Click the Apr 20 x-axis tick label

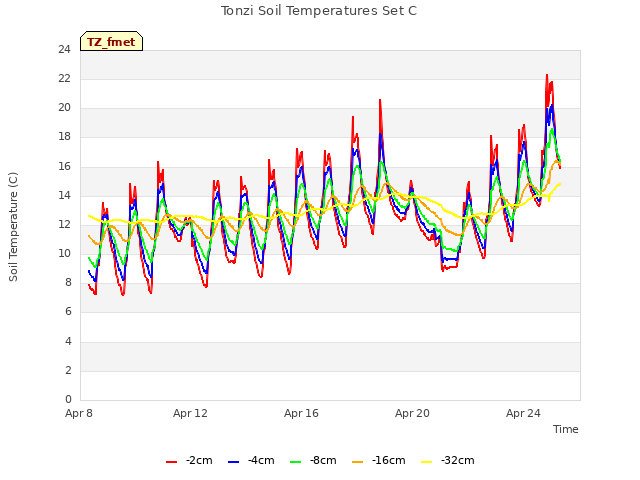point(412,413)
